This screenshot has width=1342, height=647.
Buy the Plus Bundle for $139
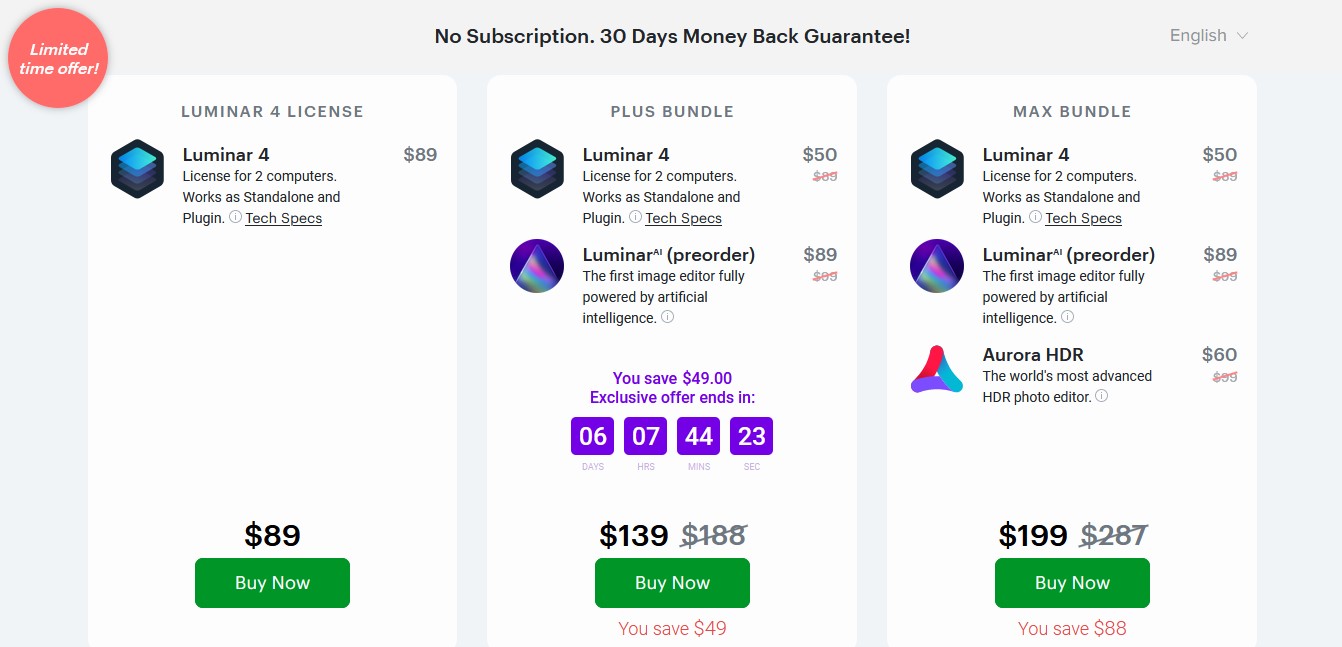(672, 583)
